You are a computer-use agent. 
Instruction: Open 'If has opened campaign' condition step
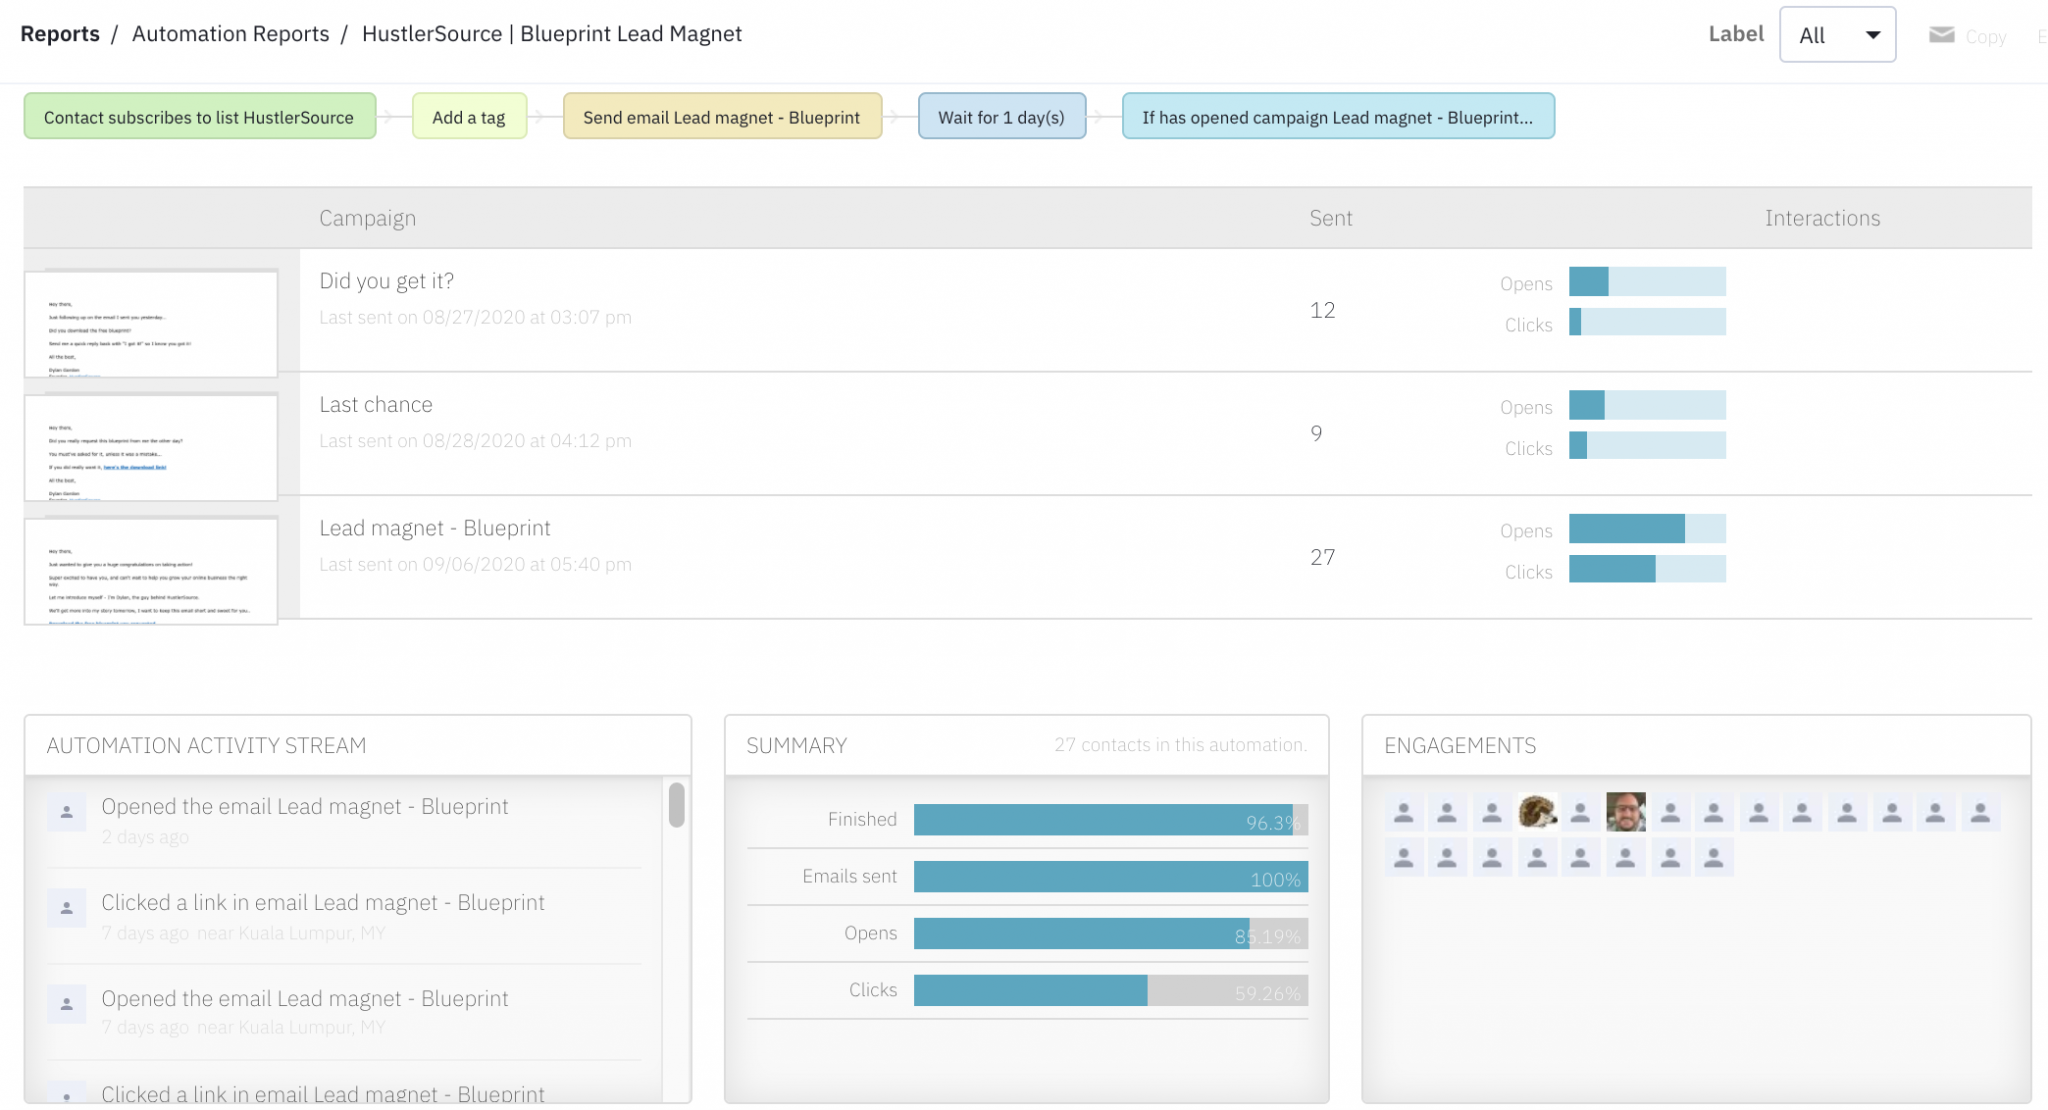pyautogui.click(x=1337, y=117)
